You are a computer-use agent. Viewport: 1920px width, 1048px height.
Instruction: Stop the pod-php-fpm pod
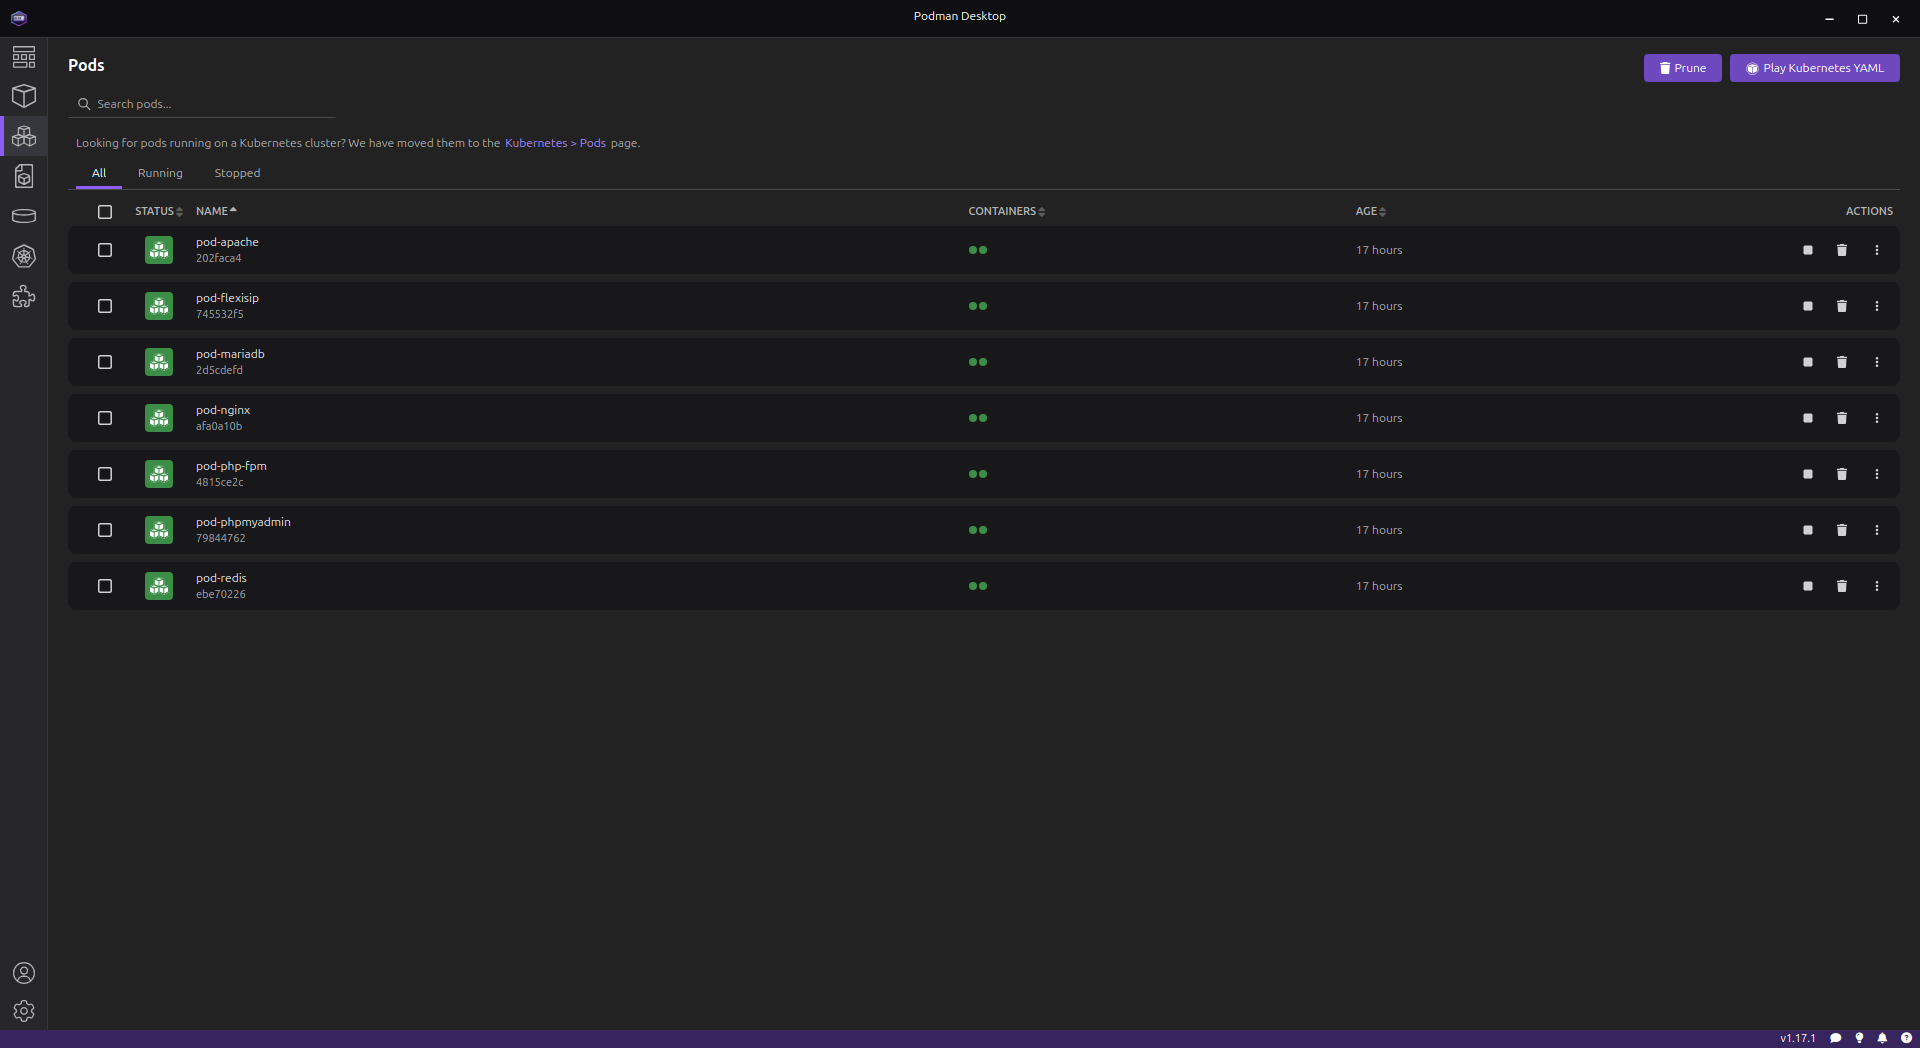(1807, 474)
